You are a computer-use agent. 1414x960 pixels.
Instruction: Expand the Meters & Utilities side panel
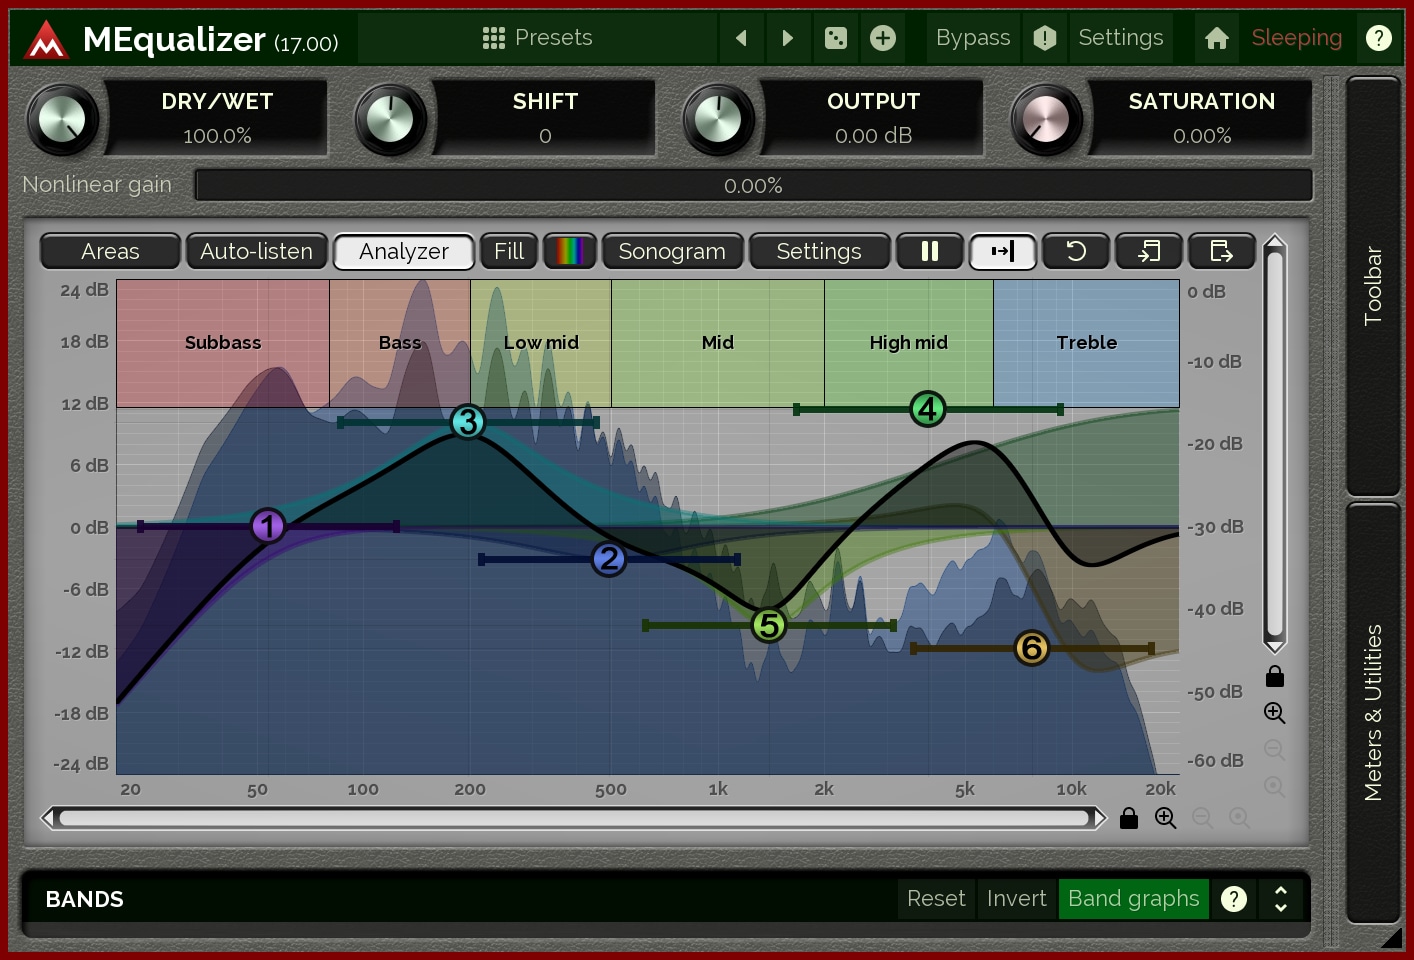[1373, 712]
